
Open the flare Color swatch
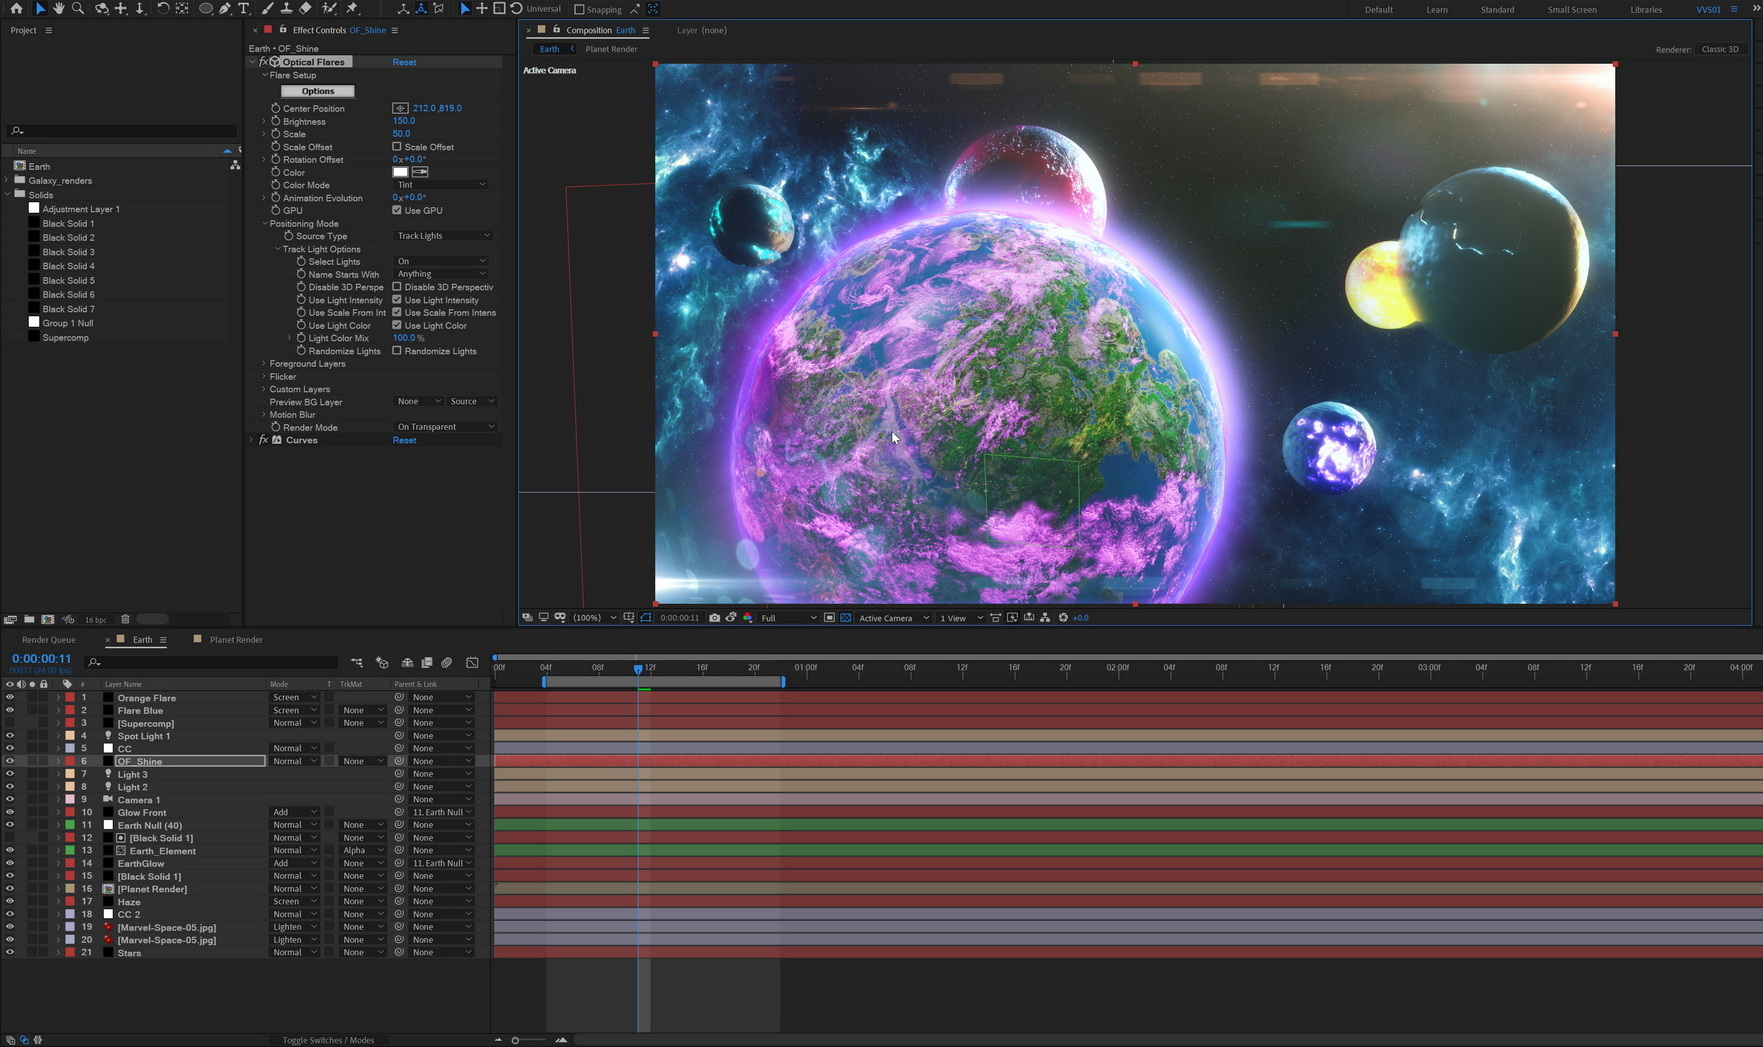point(400,172)
